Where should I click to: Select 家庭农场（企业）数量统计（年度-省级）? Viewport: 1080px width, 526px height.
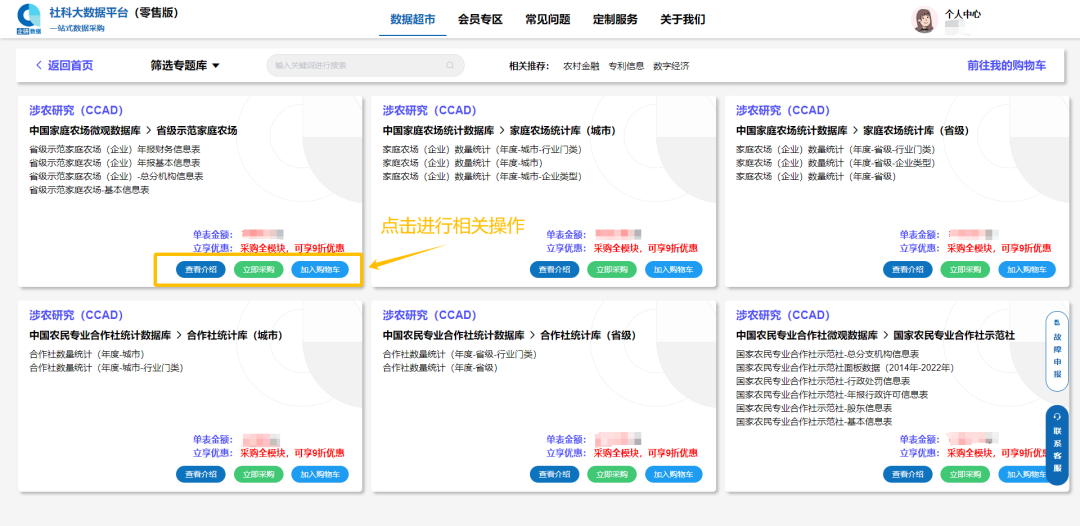tap(816, 176)
